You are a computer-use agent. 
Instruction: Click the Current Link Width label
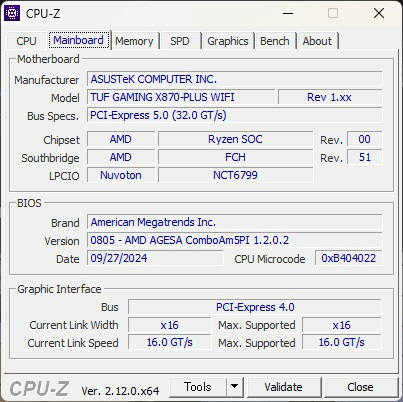74,325
